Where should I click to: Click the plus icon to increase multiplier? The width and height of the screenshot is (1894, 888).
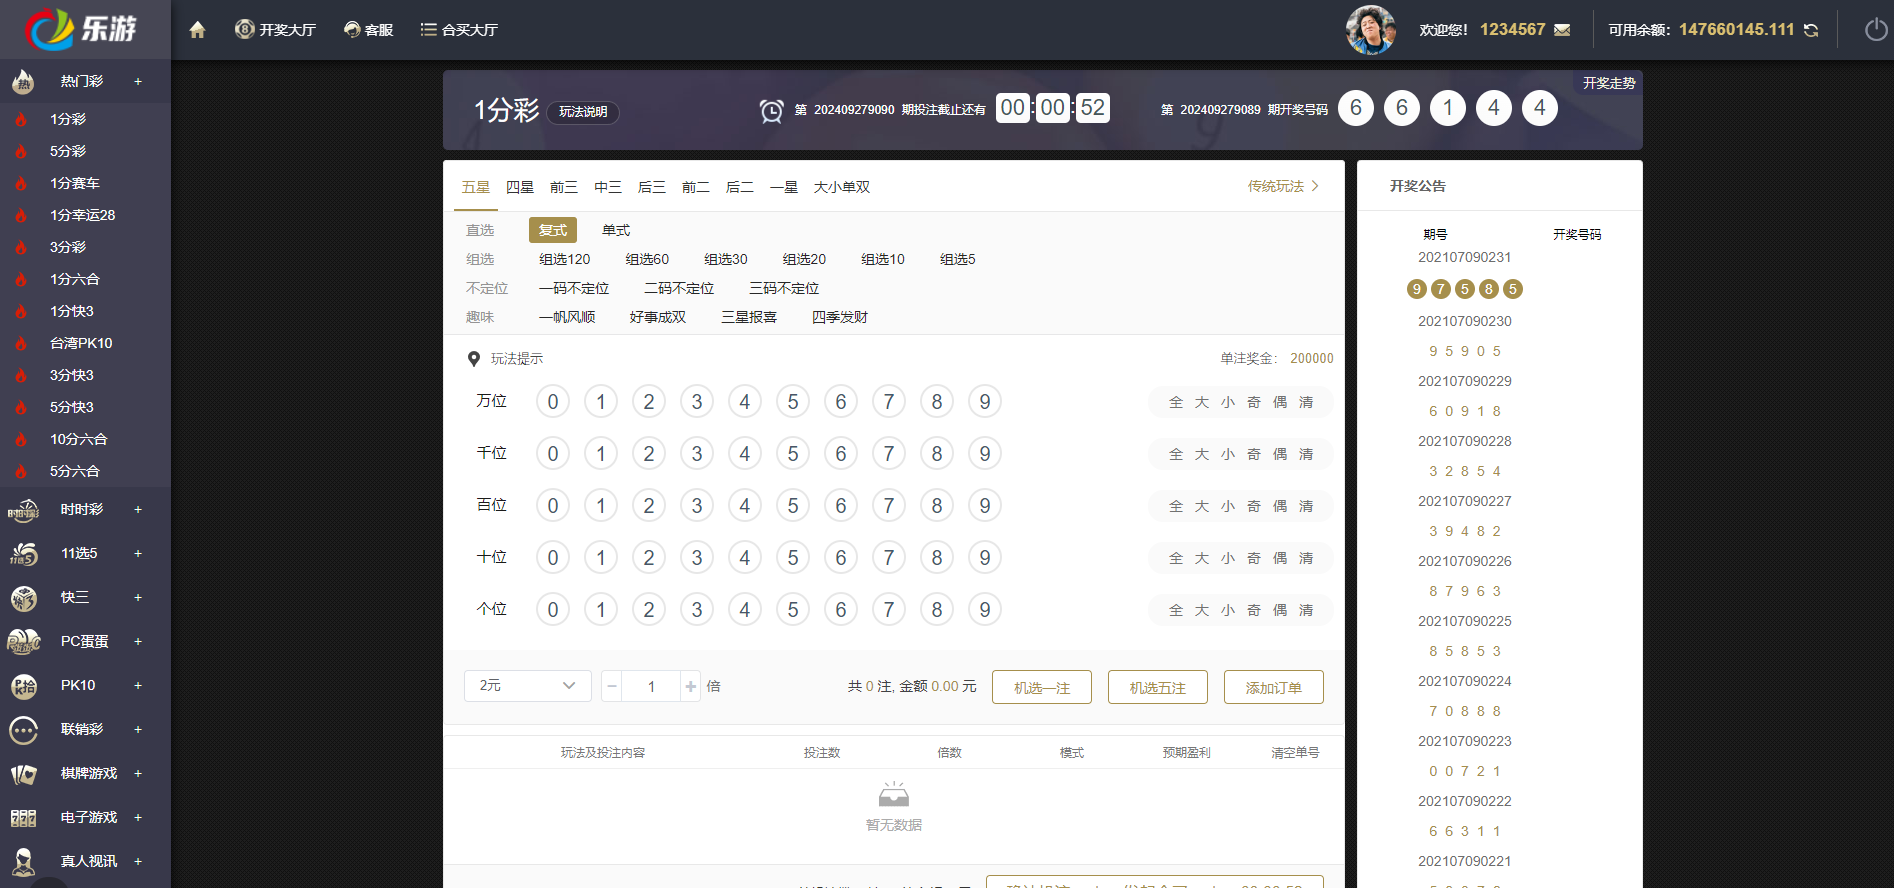(690, 686)
